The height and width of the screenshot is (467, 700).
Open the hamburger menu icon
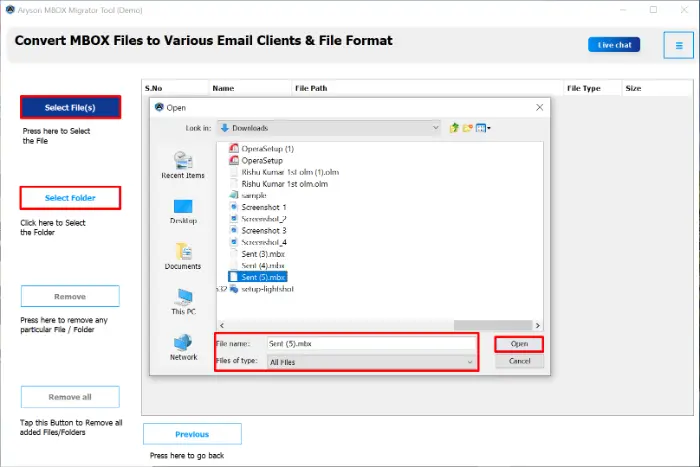679,45
